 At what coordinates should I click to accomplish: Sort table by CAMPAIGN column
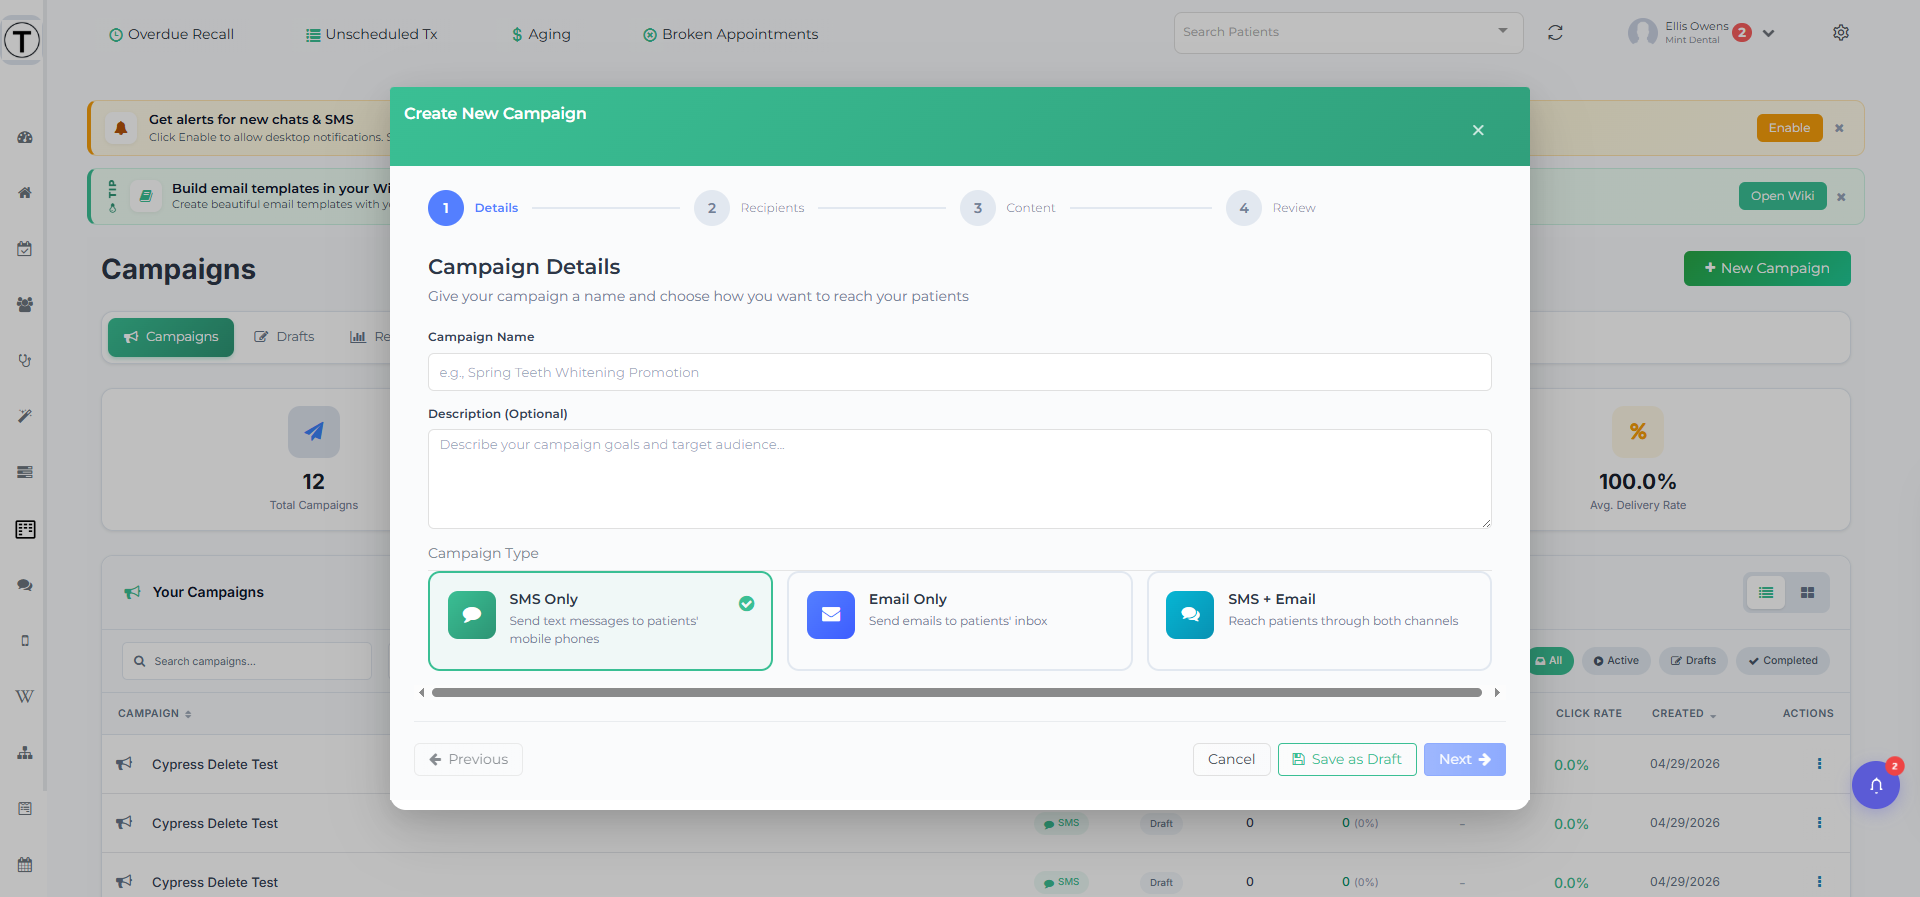(x=155, y=714)
